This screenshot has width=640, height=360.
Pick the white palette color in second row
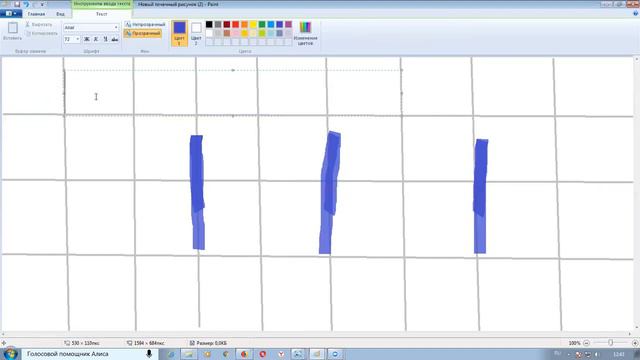209,33
